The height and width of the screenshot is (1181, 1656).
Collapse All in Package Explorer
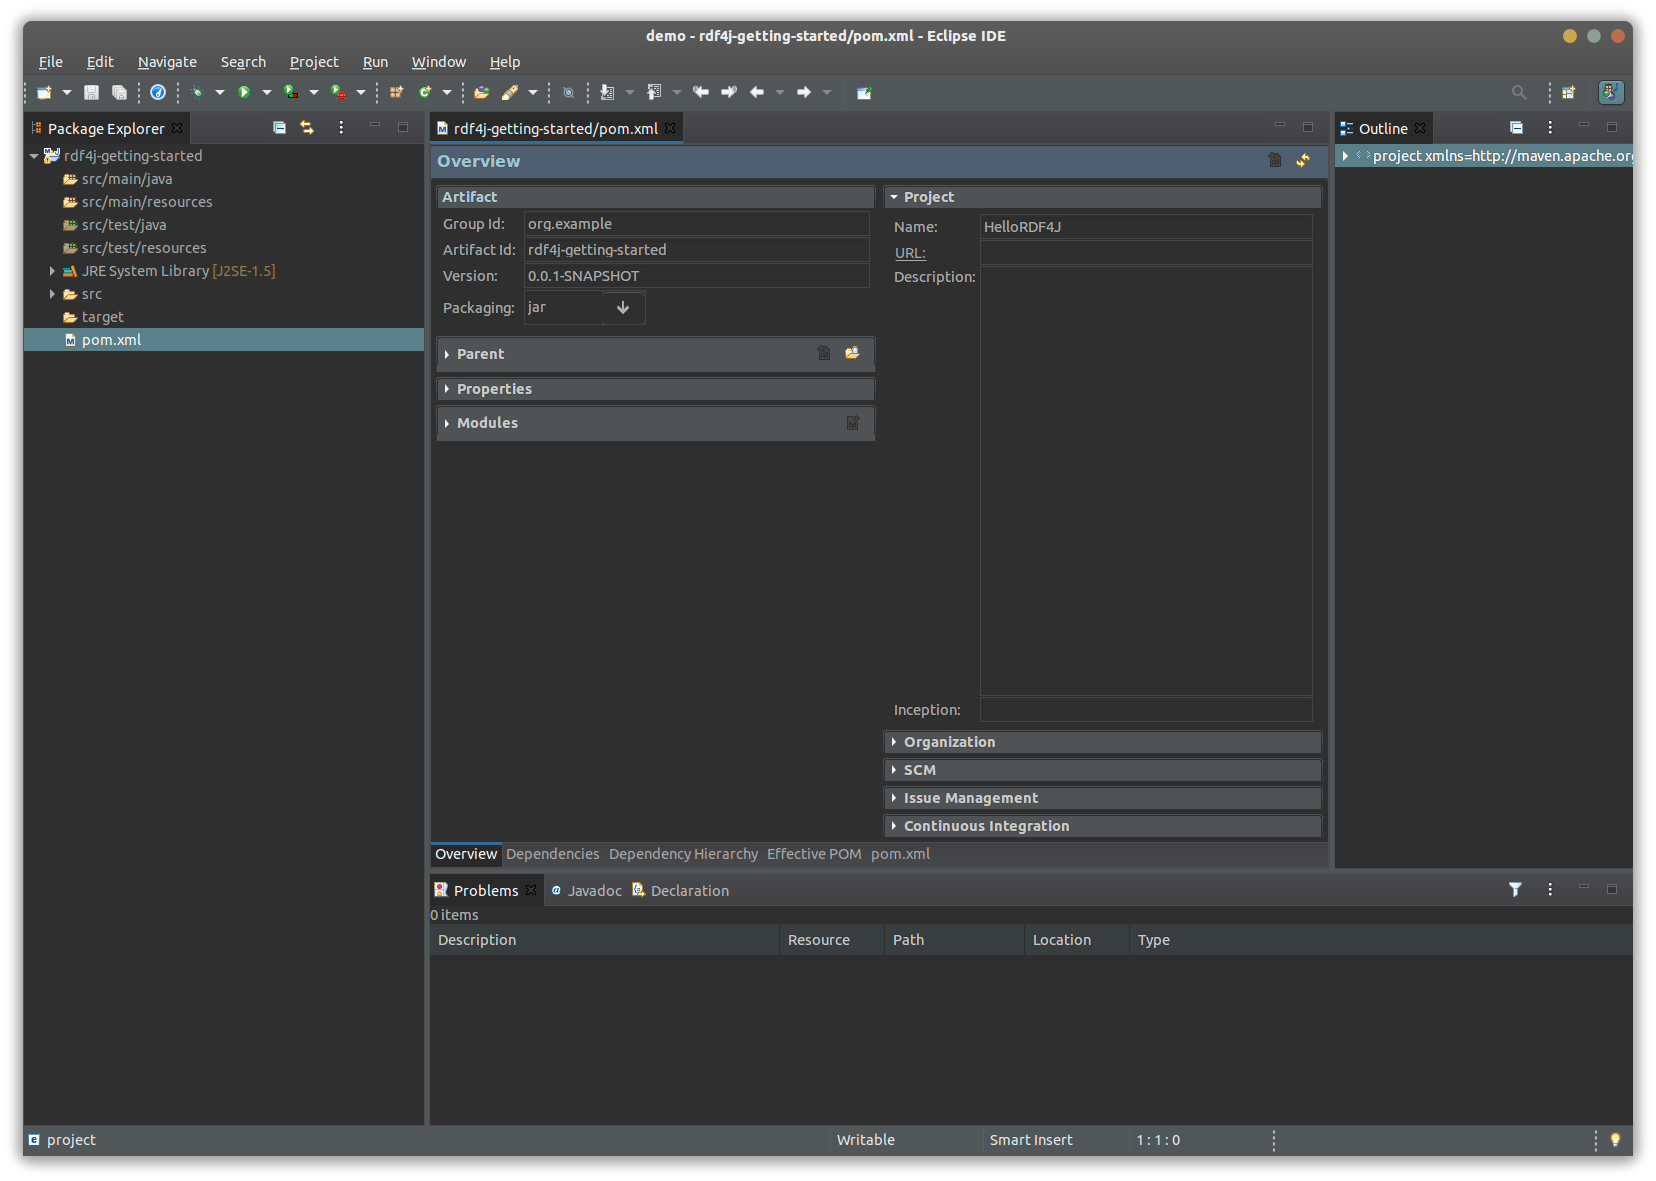280,128
